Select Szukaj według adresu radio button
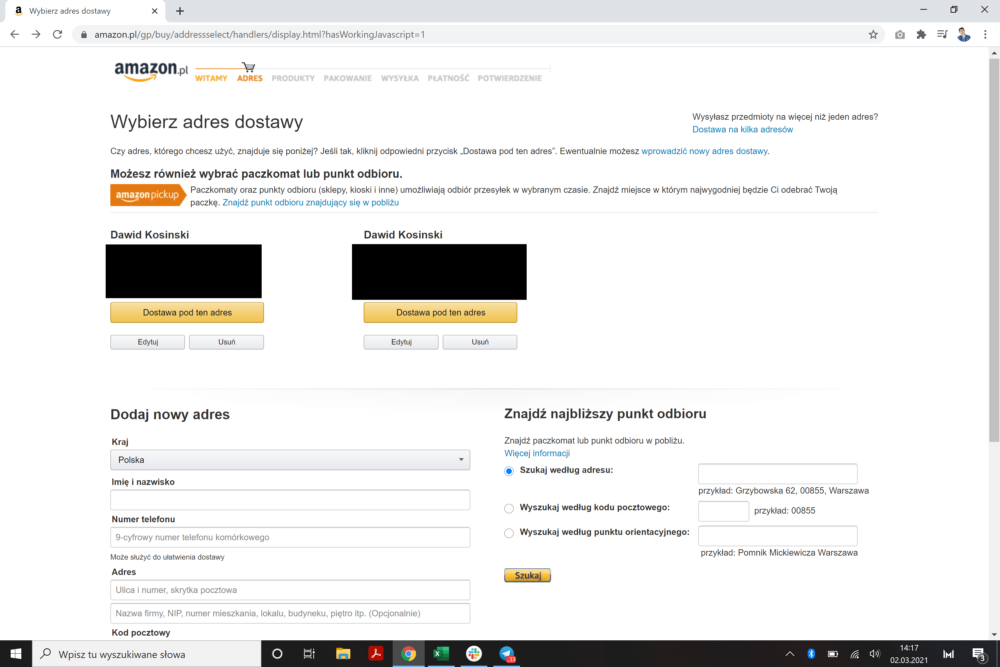Image resolution: width=1000 pixels, height=667 pixels. coord(509,471)
